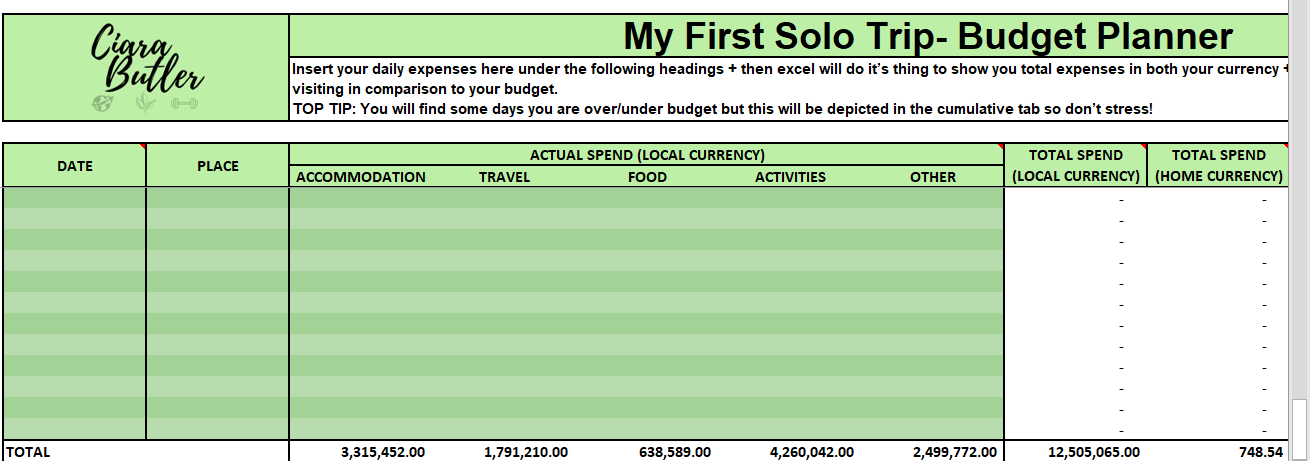Select the ACCOMMODATION column heading
Screen dimensions: 1310x461
point(361,177)
